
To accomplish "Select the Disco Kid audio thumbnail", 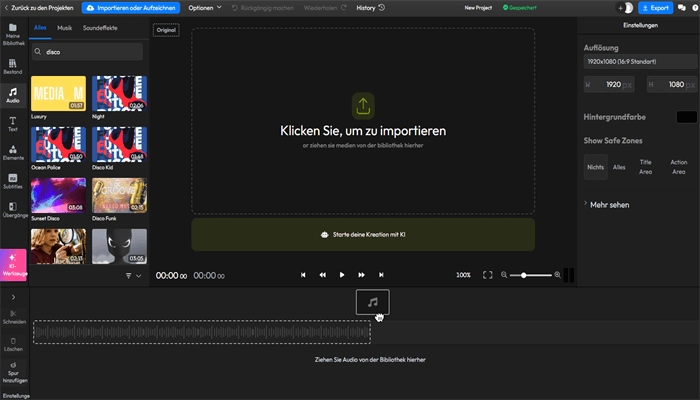I will click(x=119, y=144).
